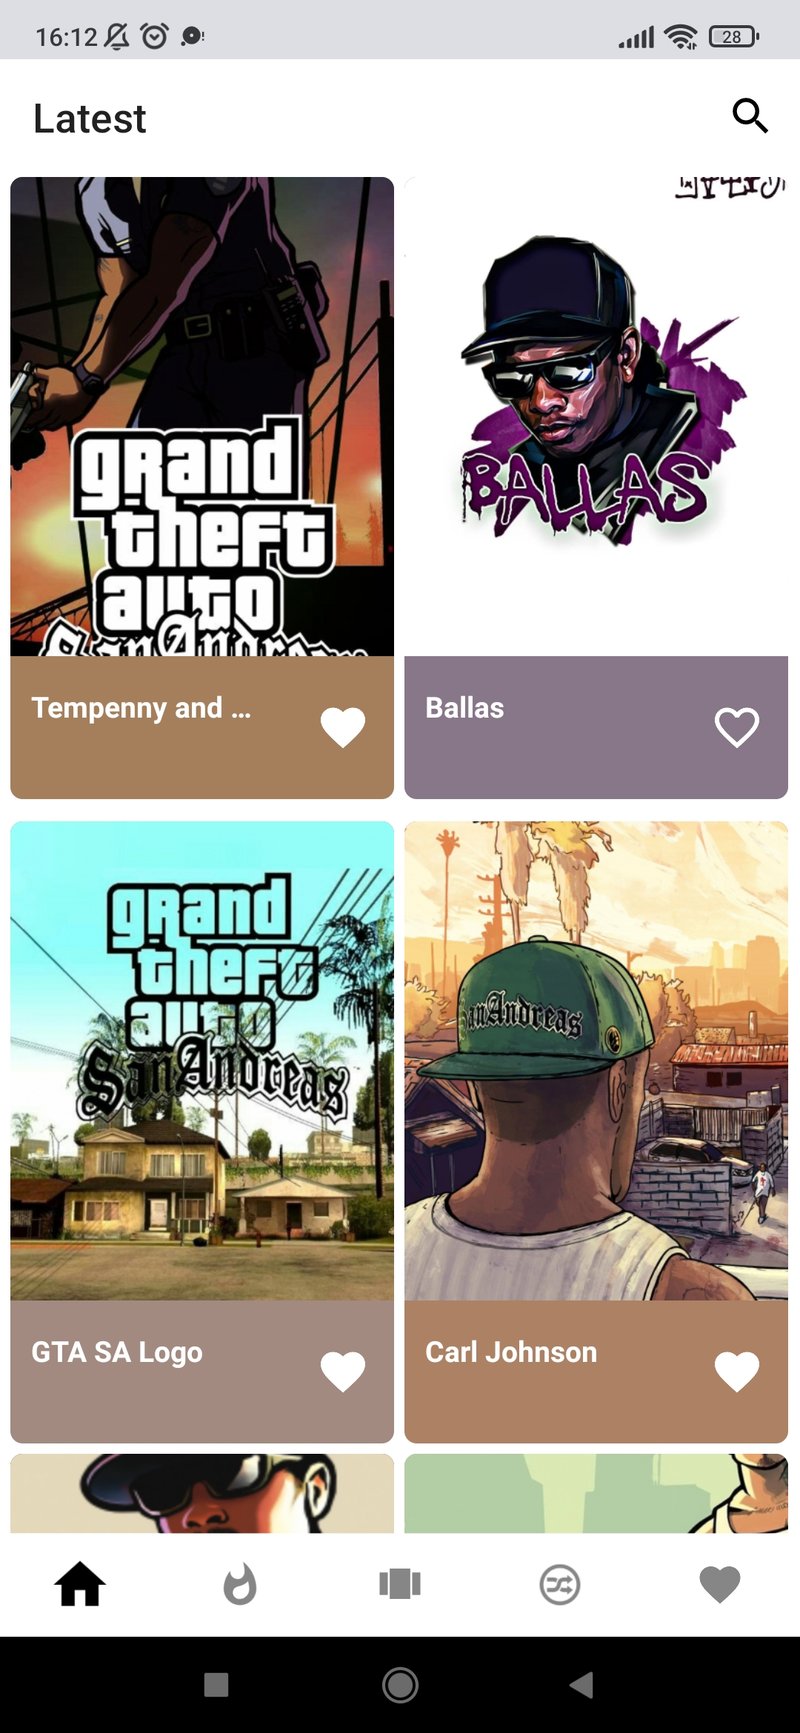The image size is (800, 1733).
Task: Tap the Android back navigation button
Action: 582,1685
